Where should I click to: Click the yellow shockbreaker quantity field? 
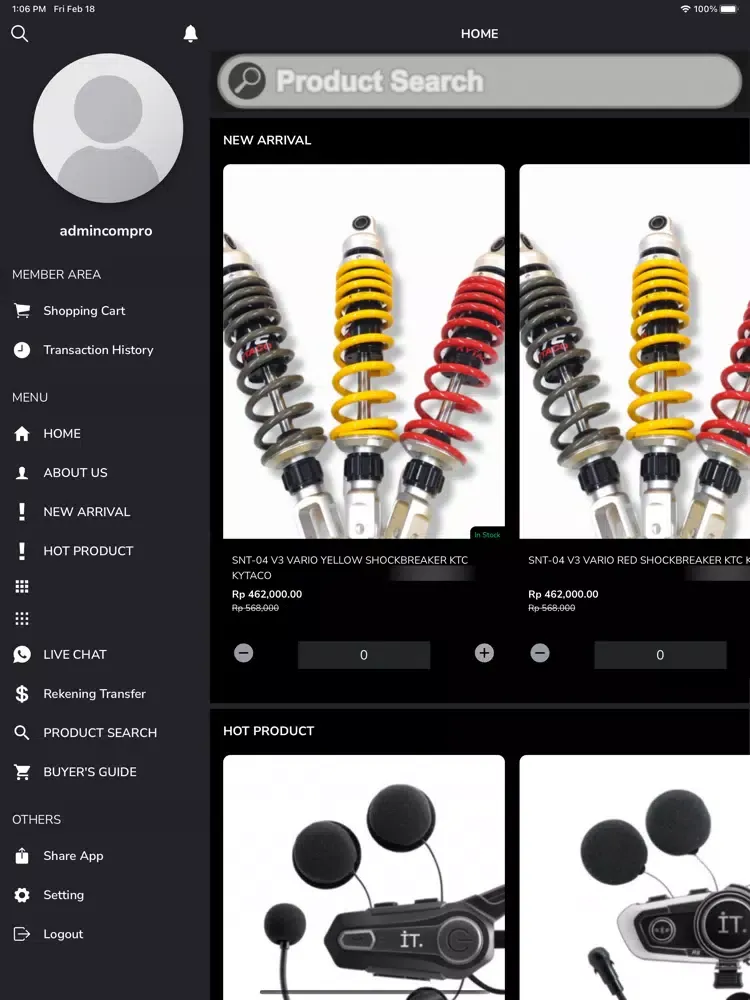[x=364, y=655]
